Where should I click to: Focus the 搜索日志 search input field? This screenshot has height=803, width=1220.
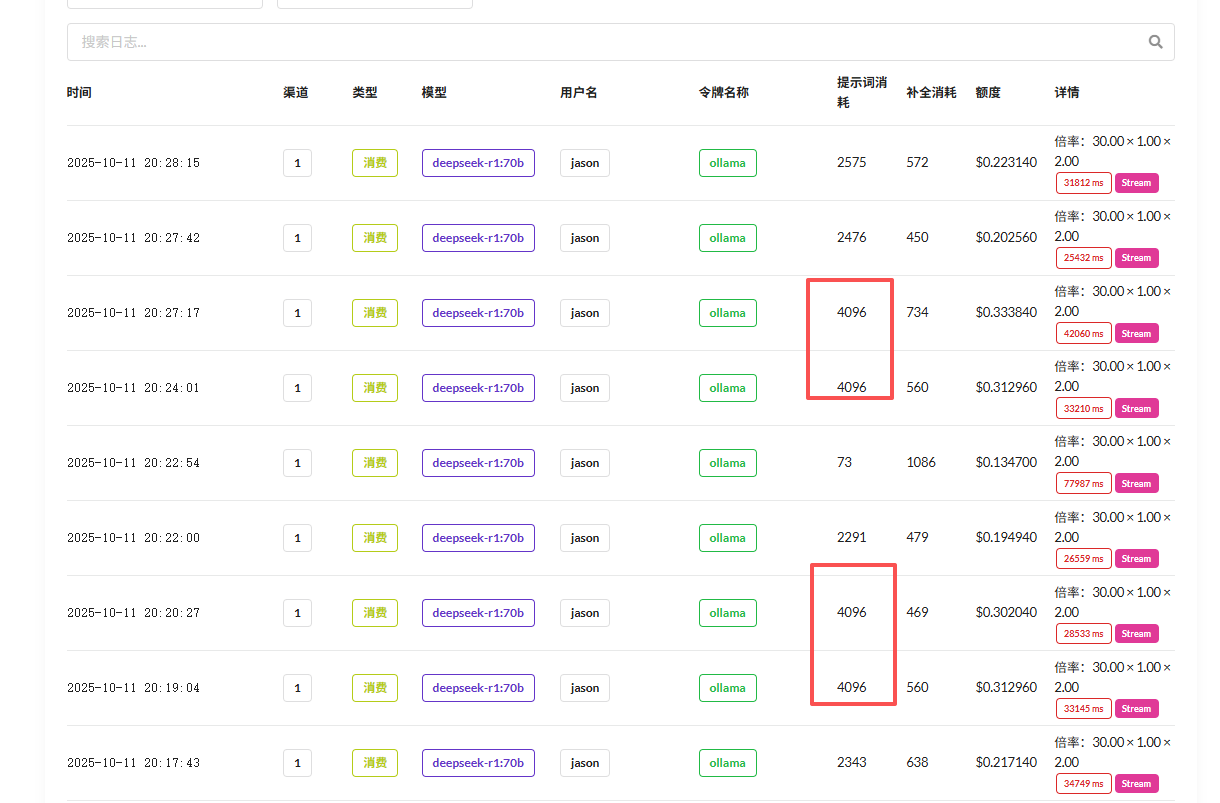pos(600,42)
